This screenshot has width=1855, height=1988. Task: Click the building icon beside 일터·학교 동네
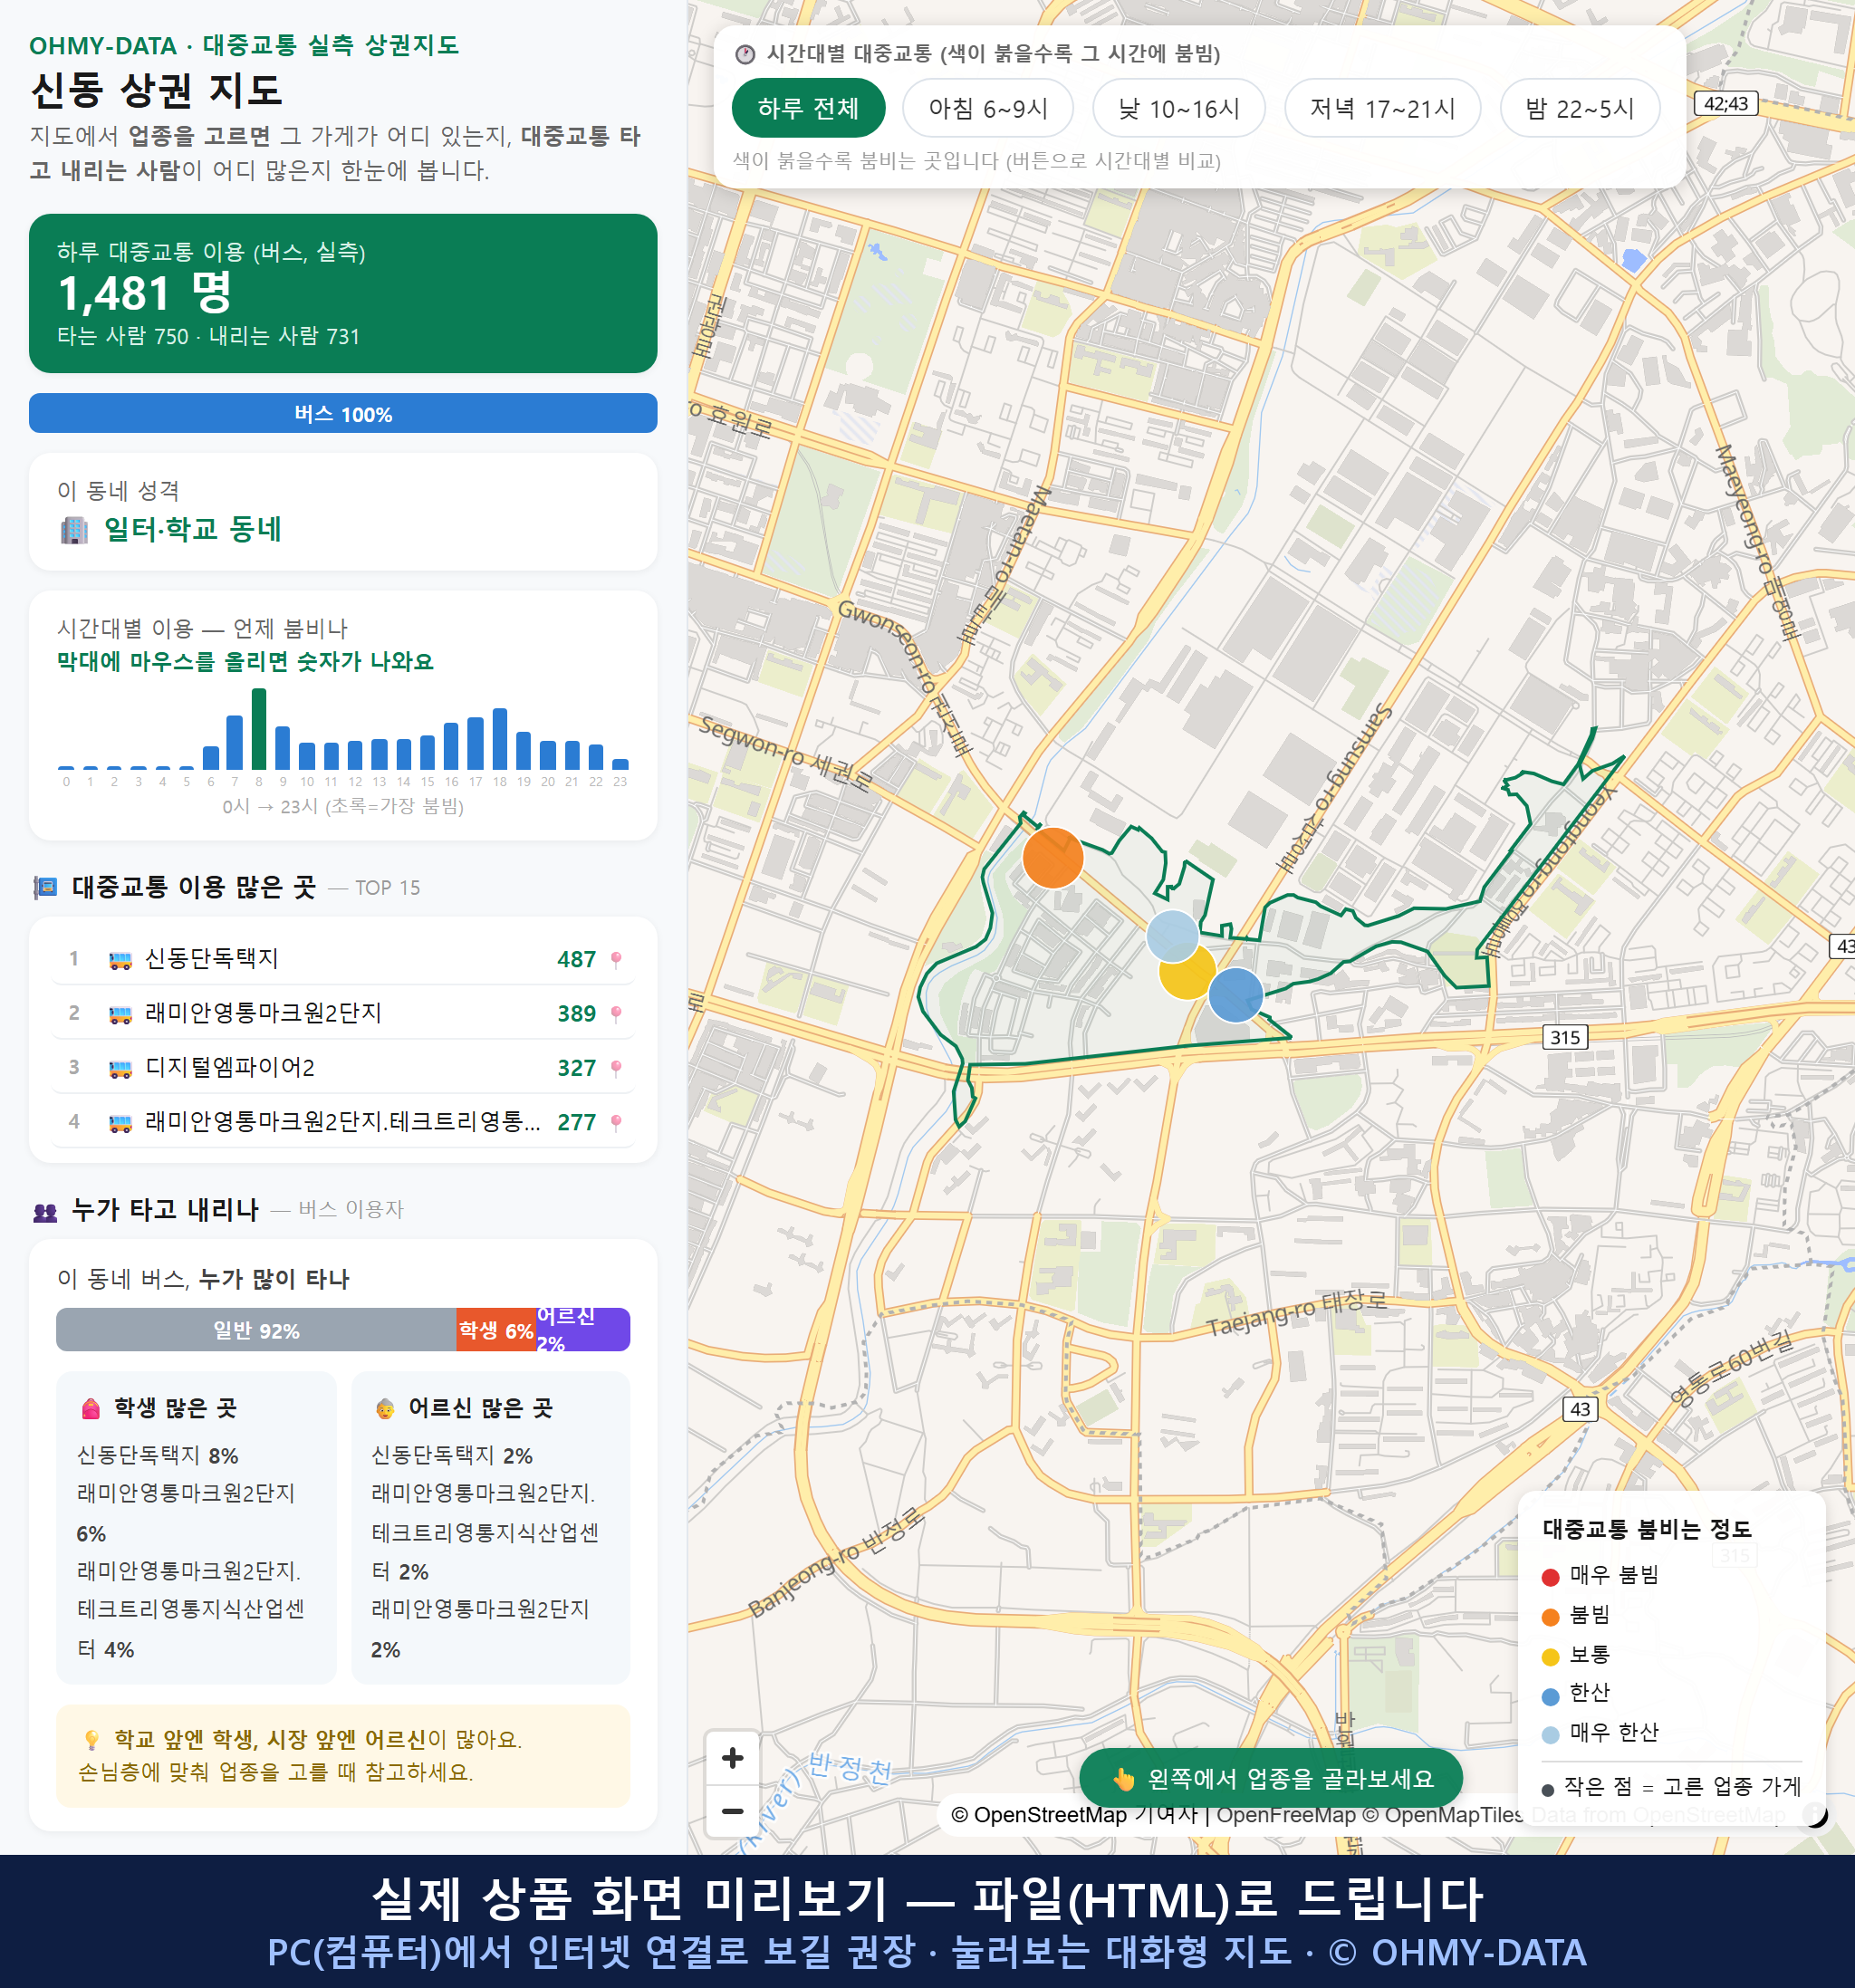point(74,530)
